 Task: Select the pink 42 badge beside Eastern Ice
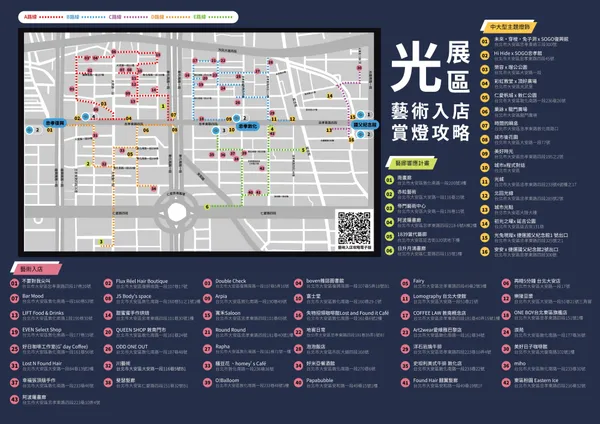506,383
